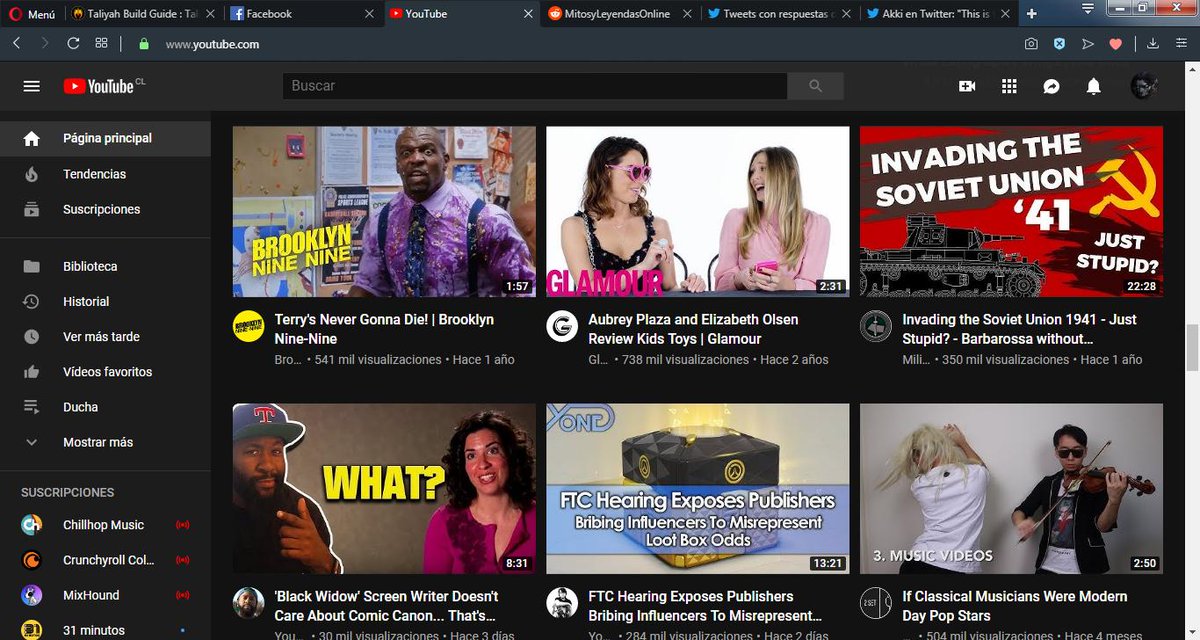
Task: Open the create video camera icon
Action: point(967,86)
